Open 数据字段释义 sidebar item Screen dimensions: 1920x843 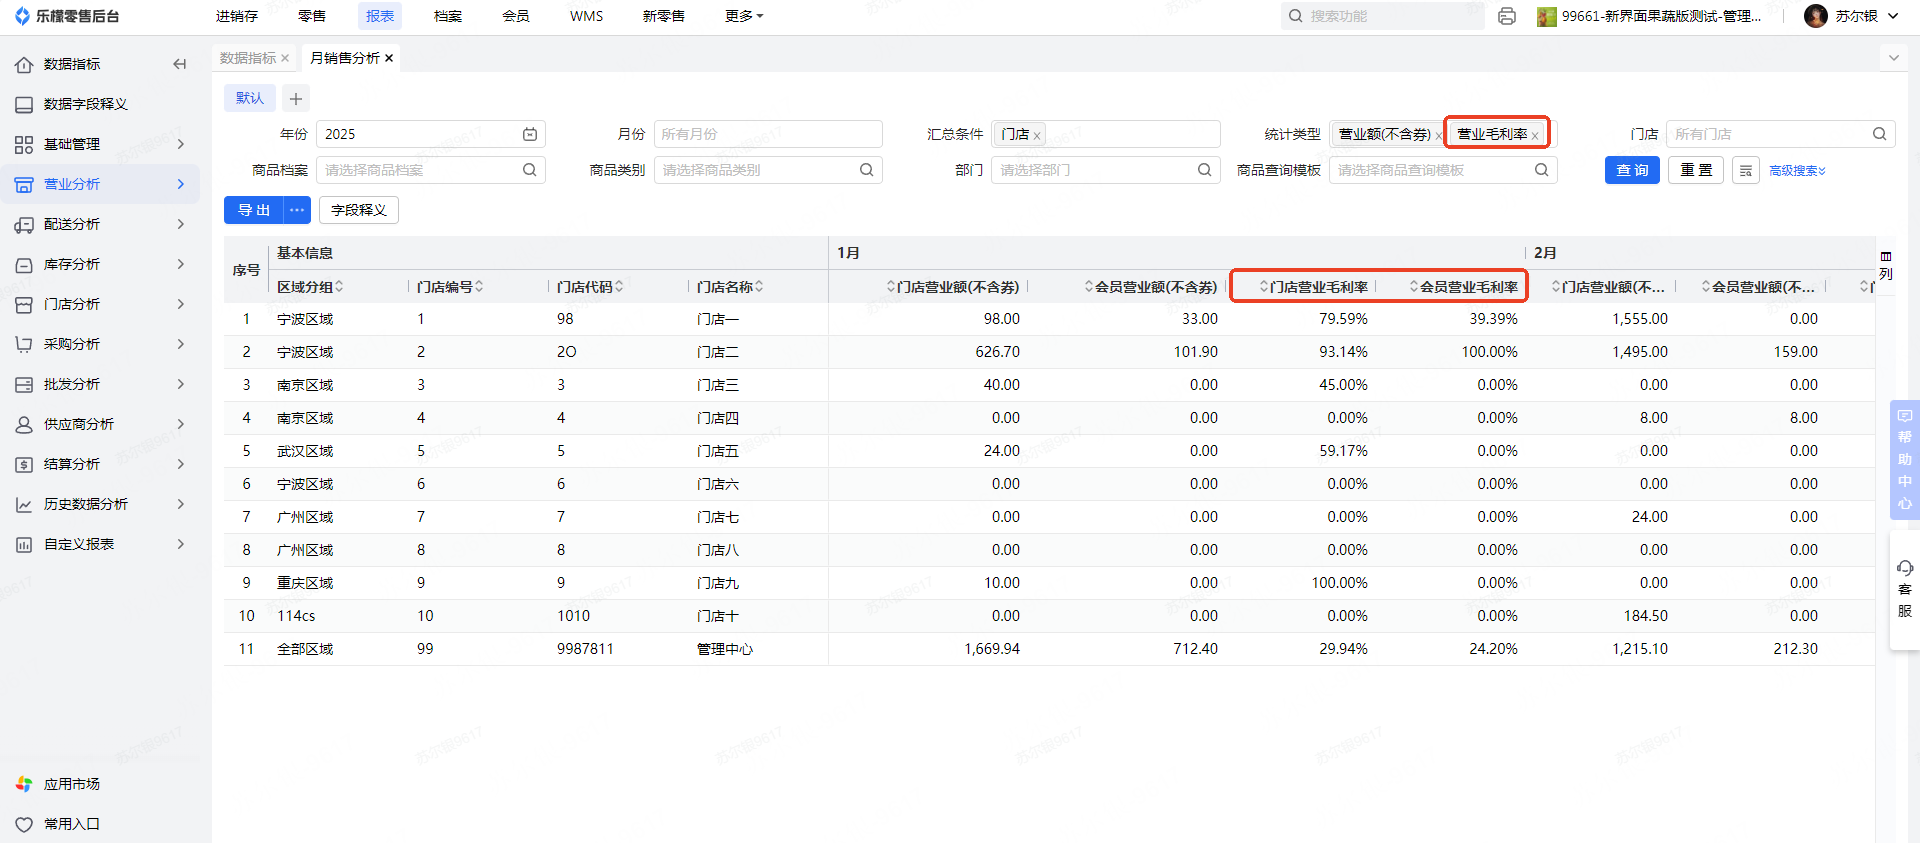click(85, 104)
